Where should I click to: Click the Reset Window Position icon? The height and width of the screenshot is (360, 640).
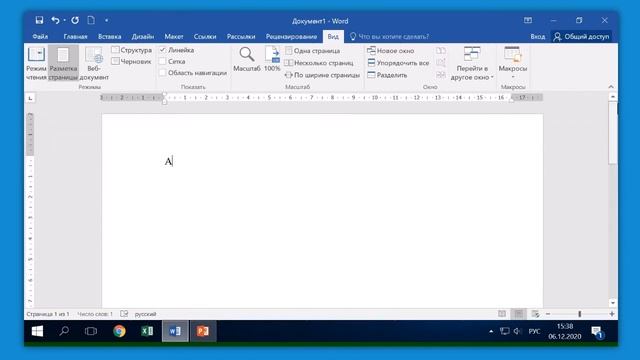coord(441,75)
